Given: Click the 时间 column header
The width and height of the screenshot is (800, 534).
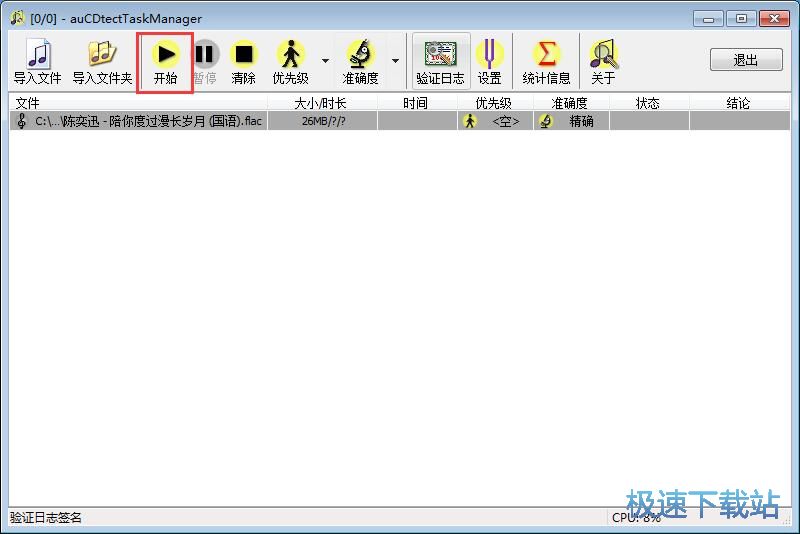Looking at the screenshot, I should click(x=417, y=103).
